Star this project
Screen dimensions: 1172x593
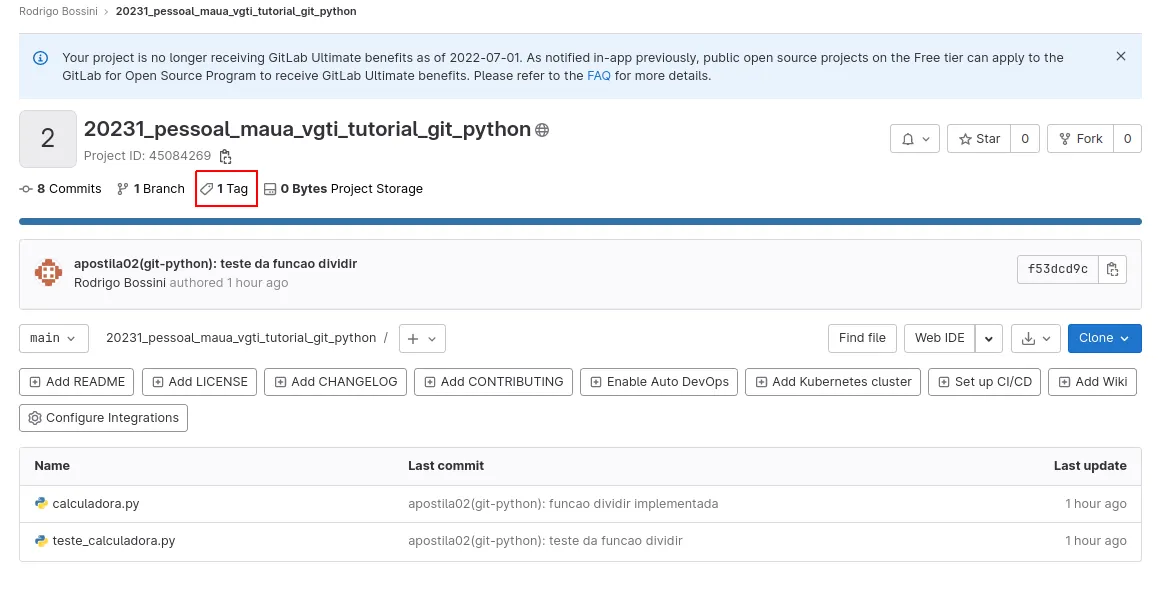point(979,139)
